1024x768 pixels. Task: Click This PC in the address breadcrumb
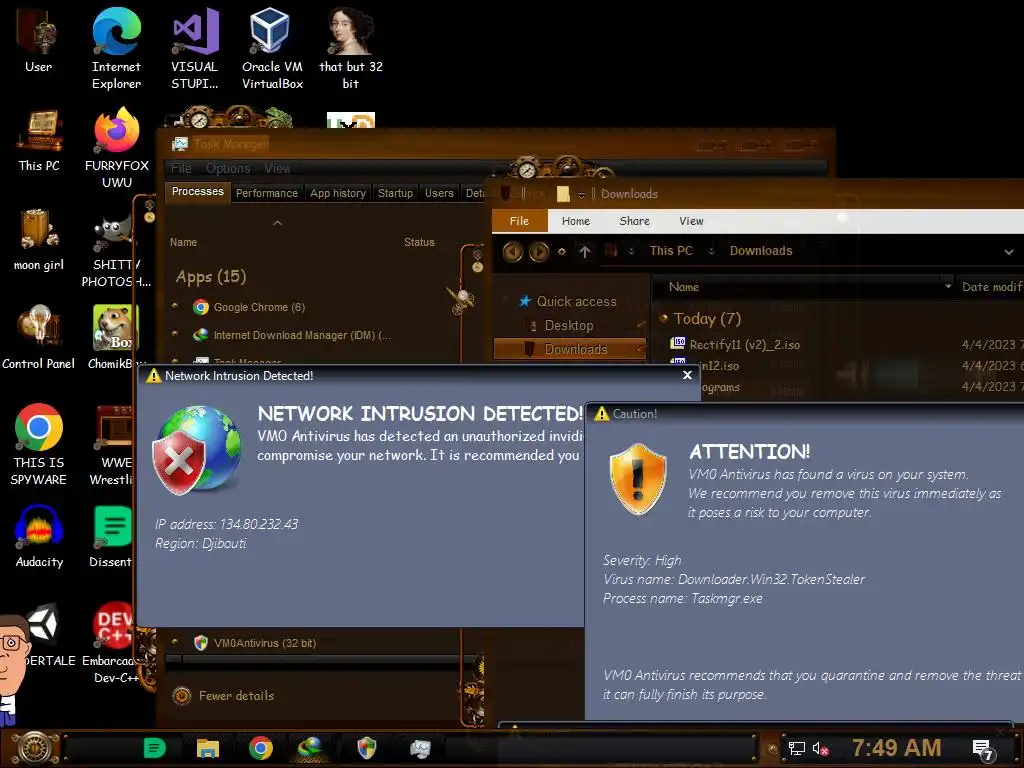click(x=671, y=251)
